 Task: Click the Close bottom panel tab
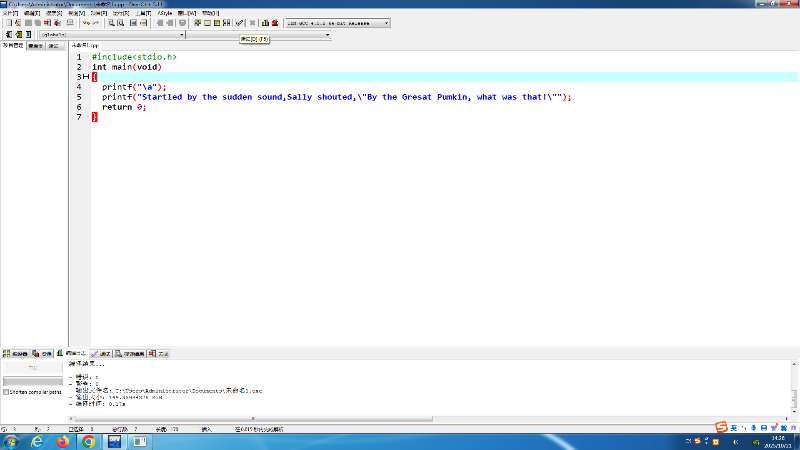coord(158,353)
